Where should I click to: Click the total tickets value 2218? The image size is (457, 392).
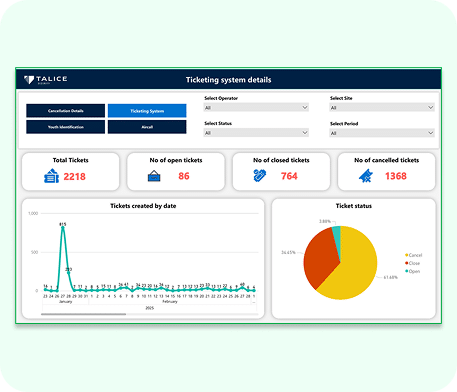point(74,176)
